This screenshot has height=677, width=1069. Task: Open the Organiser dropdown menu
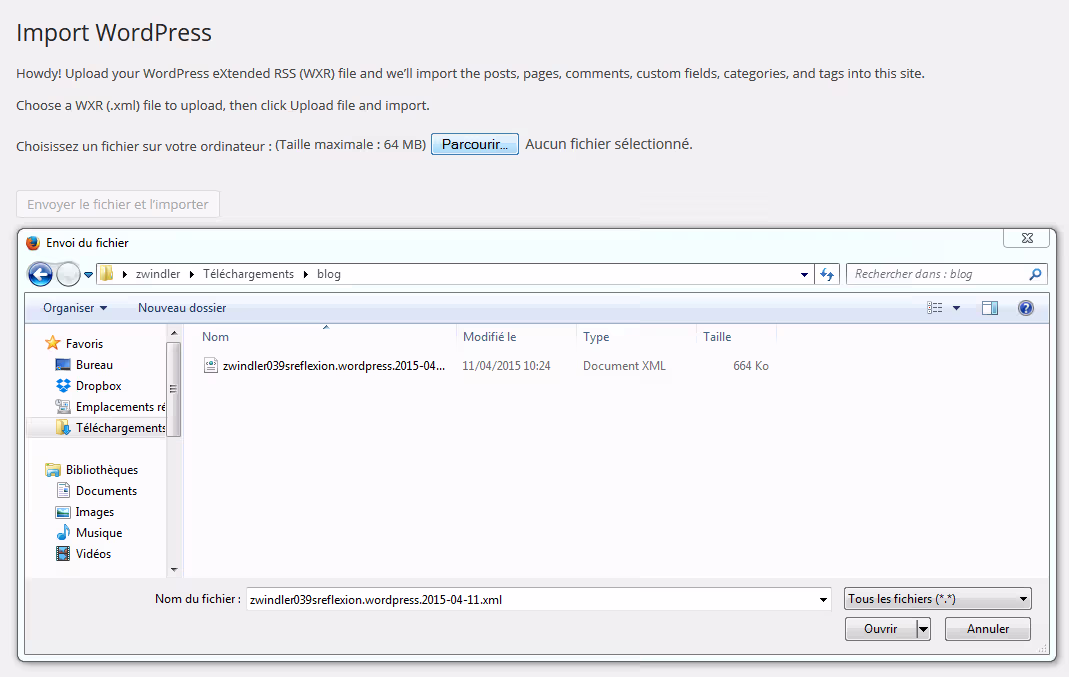tap(75, 308)
